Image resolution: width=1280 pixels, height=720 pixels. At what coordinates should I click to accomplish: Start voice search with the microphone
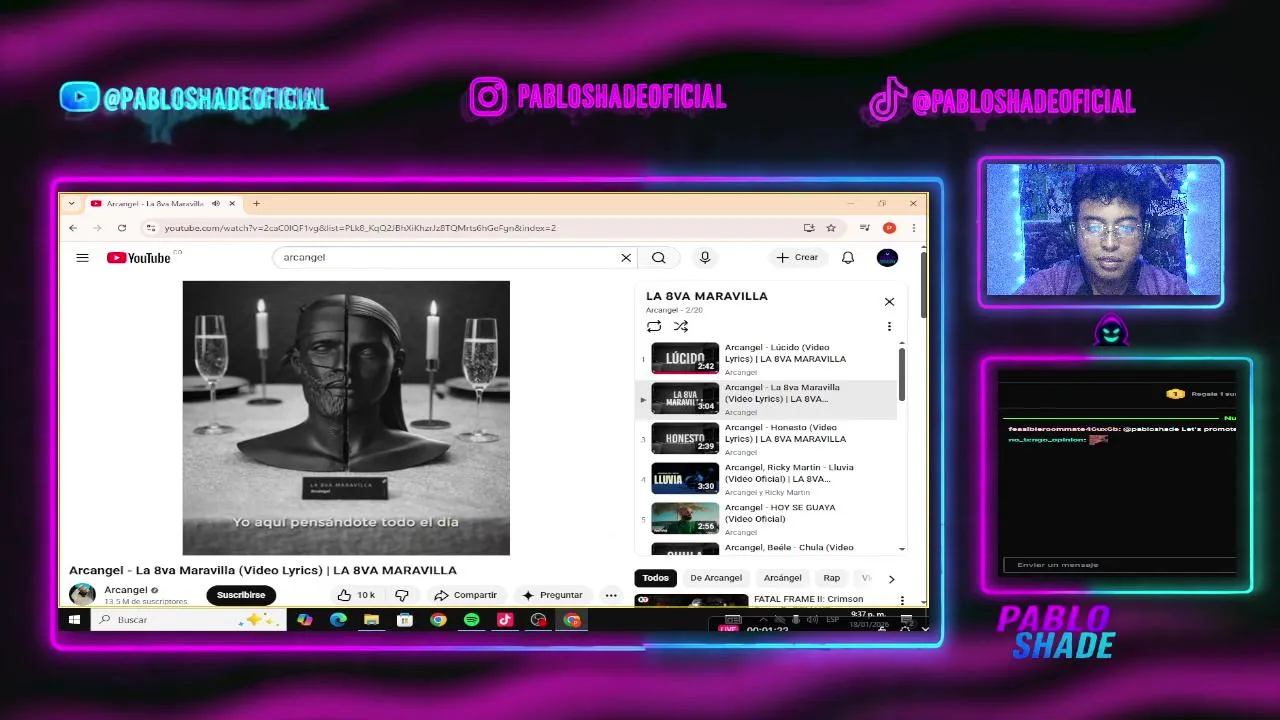pyautogui.click(x=705, y=258)
